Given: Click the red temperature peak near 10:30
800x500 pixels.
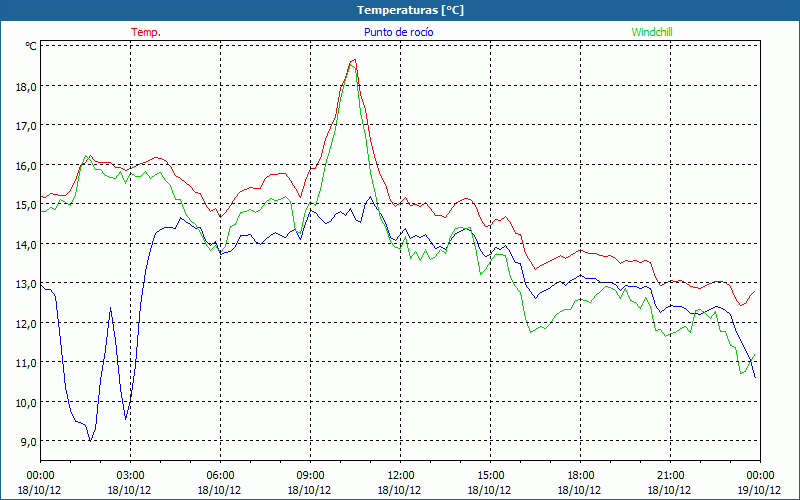Looking at the screenshot, I should (354, 60).
